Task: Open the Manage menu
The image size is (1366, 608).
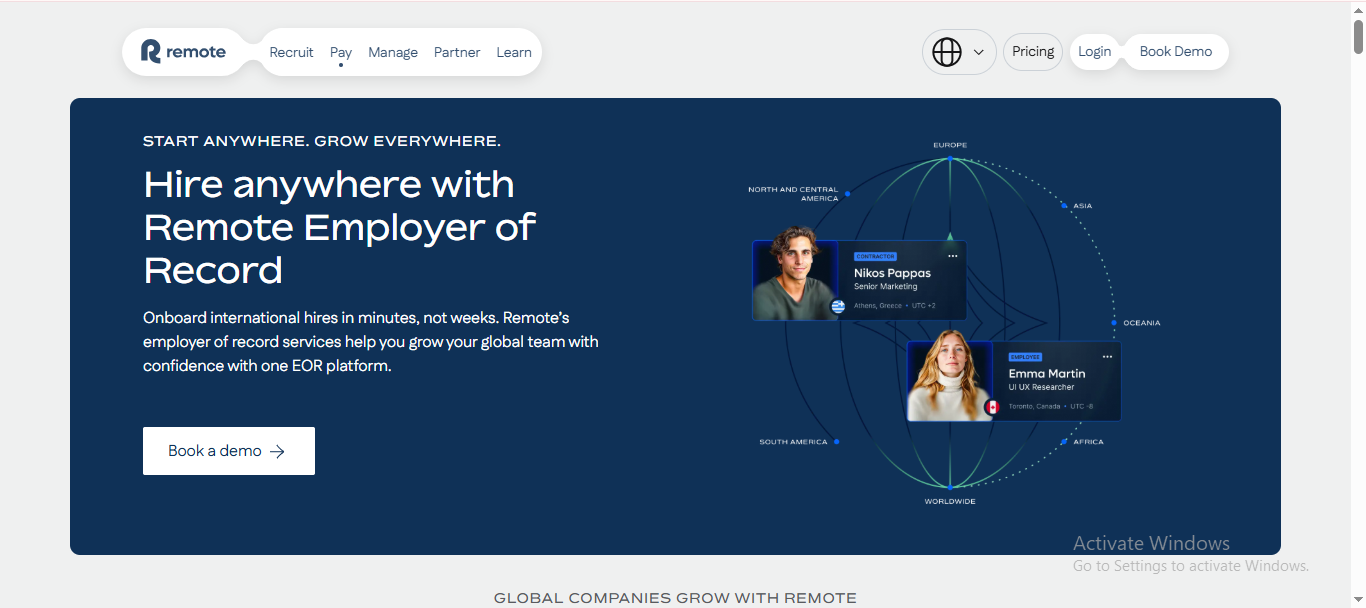Action: pyautogui.click(x=393, y=52)
